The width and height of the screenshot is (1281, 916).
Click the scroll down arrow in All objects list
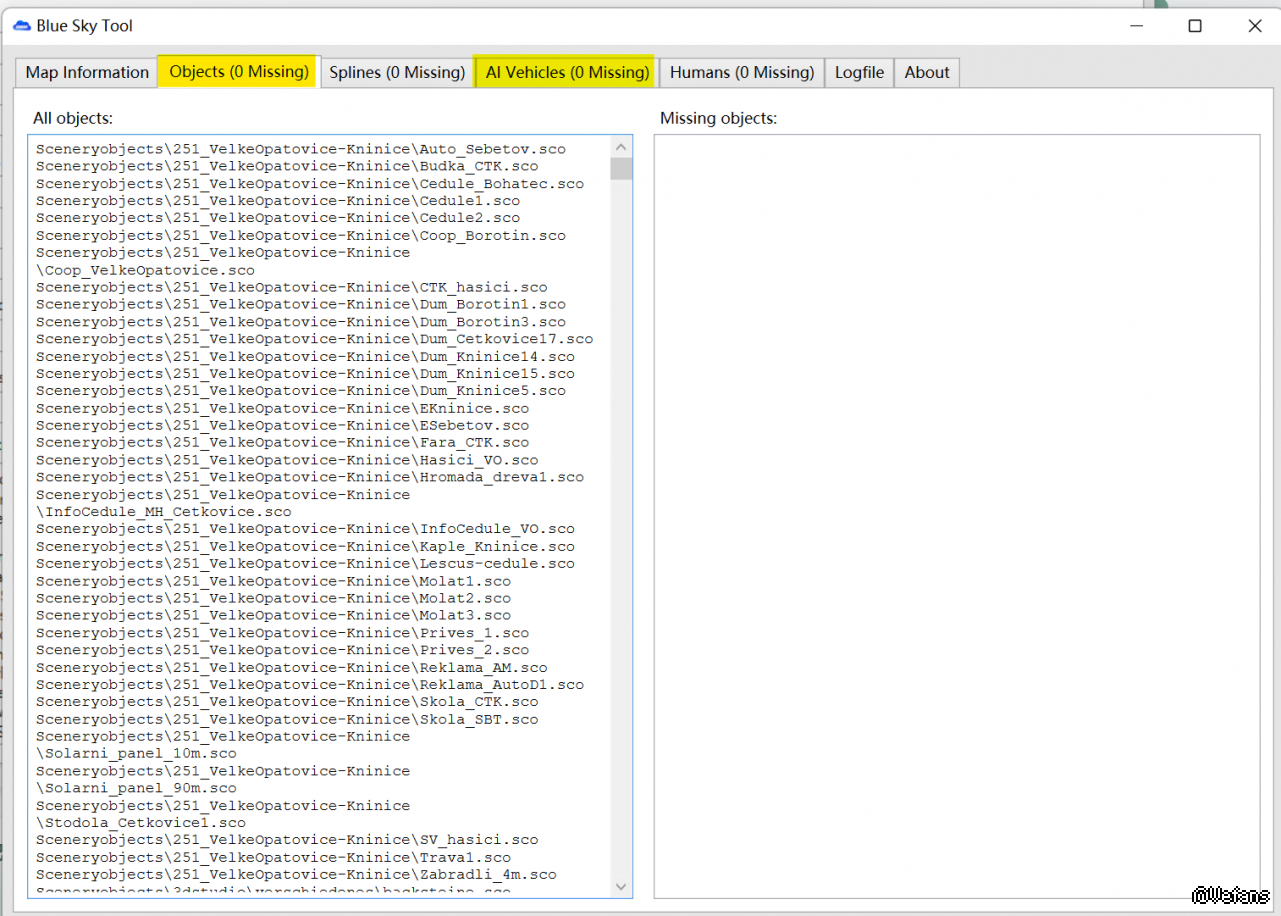click(621, 886)
